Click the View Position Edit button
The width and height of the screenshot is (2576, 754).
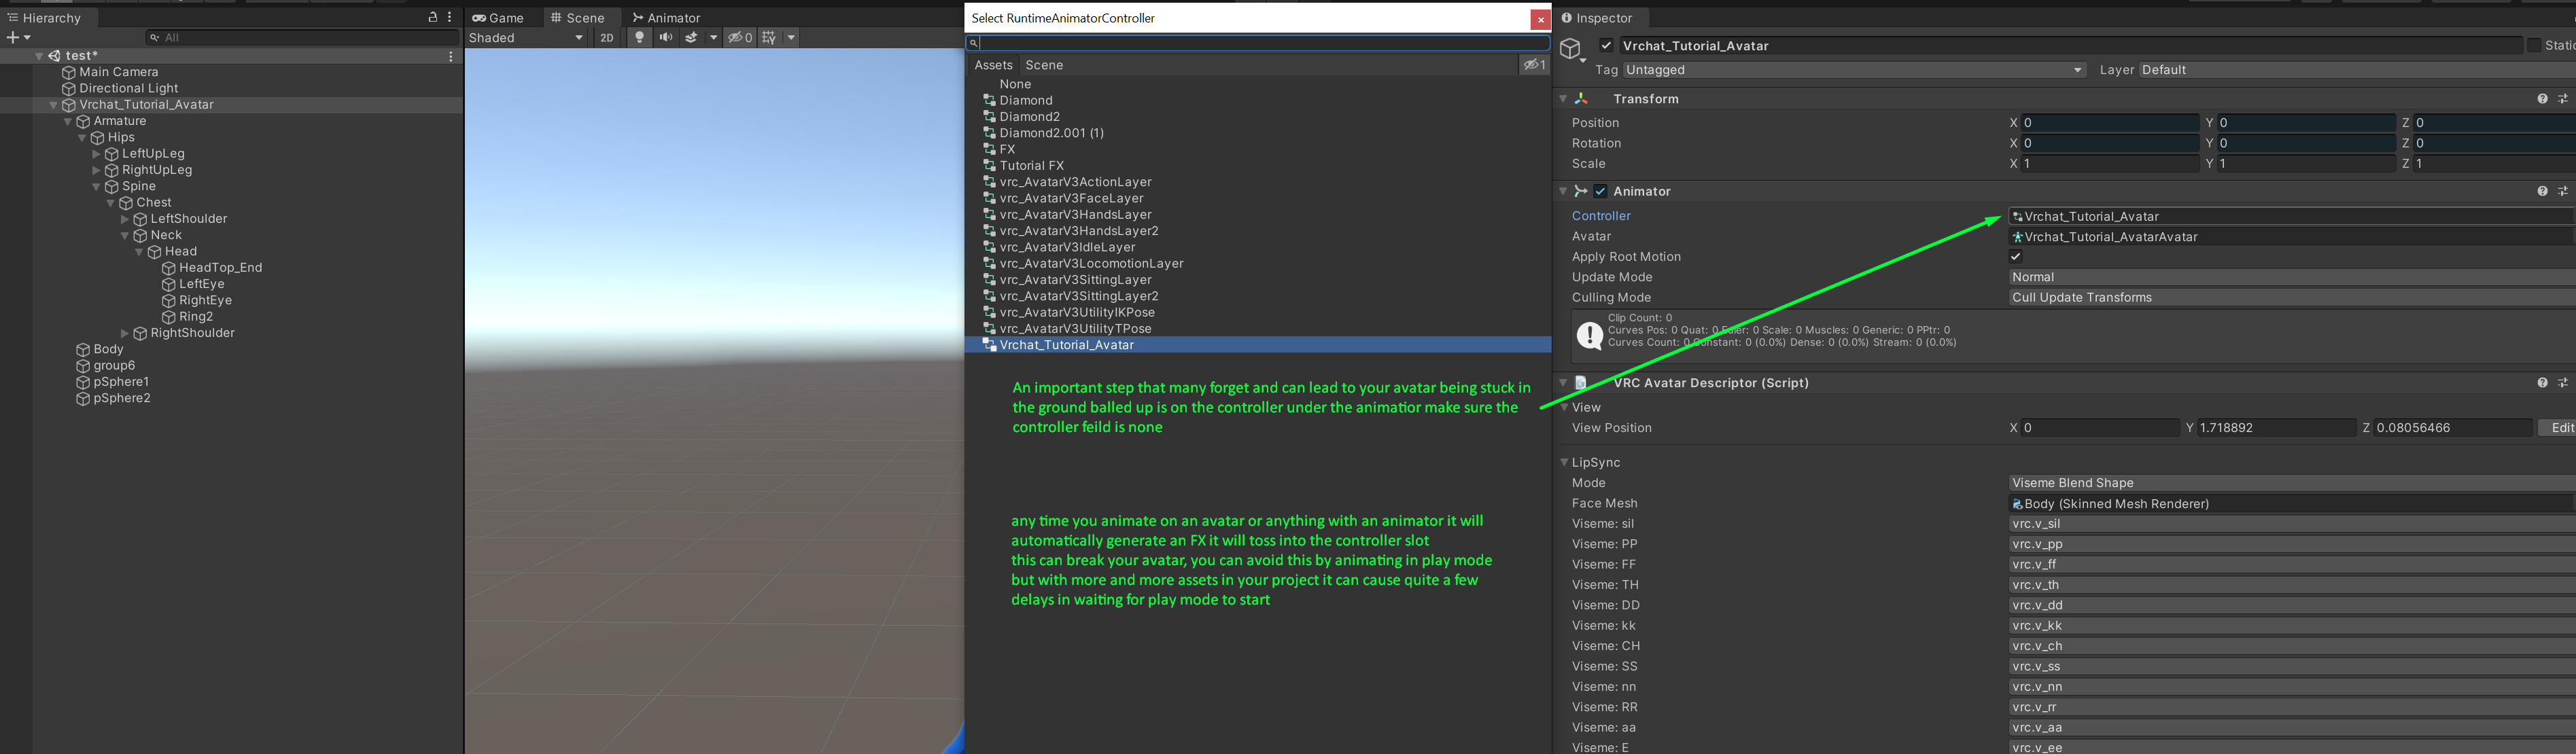(2560, 428)
